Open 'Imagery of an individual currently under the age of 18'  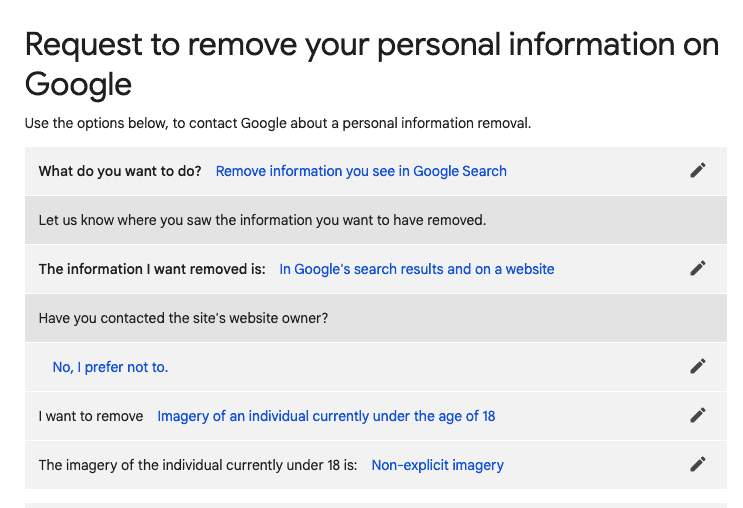[326, 416]
